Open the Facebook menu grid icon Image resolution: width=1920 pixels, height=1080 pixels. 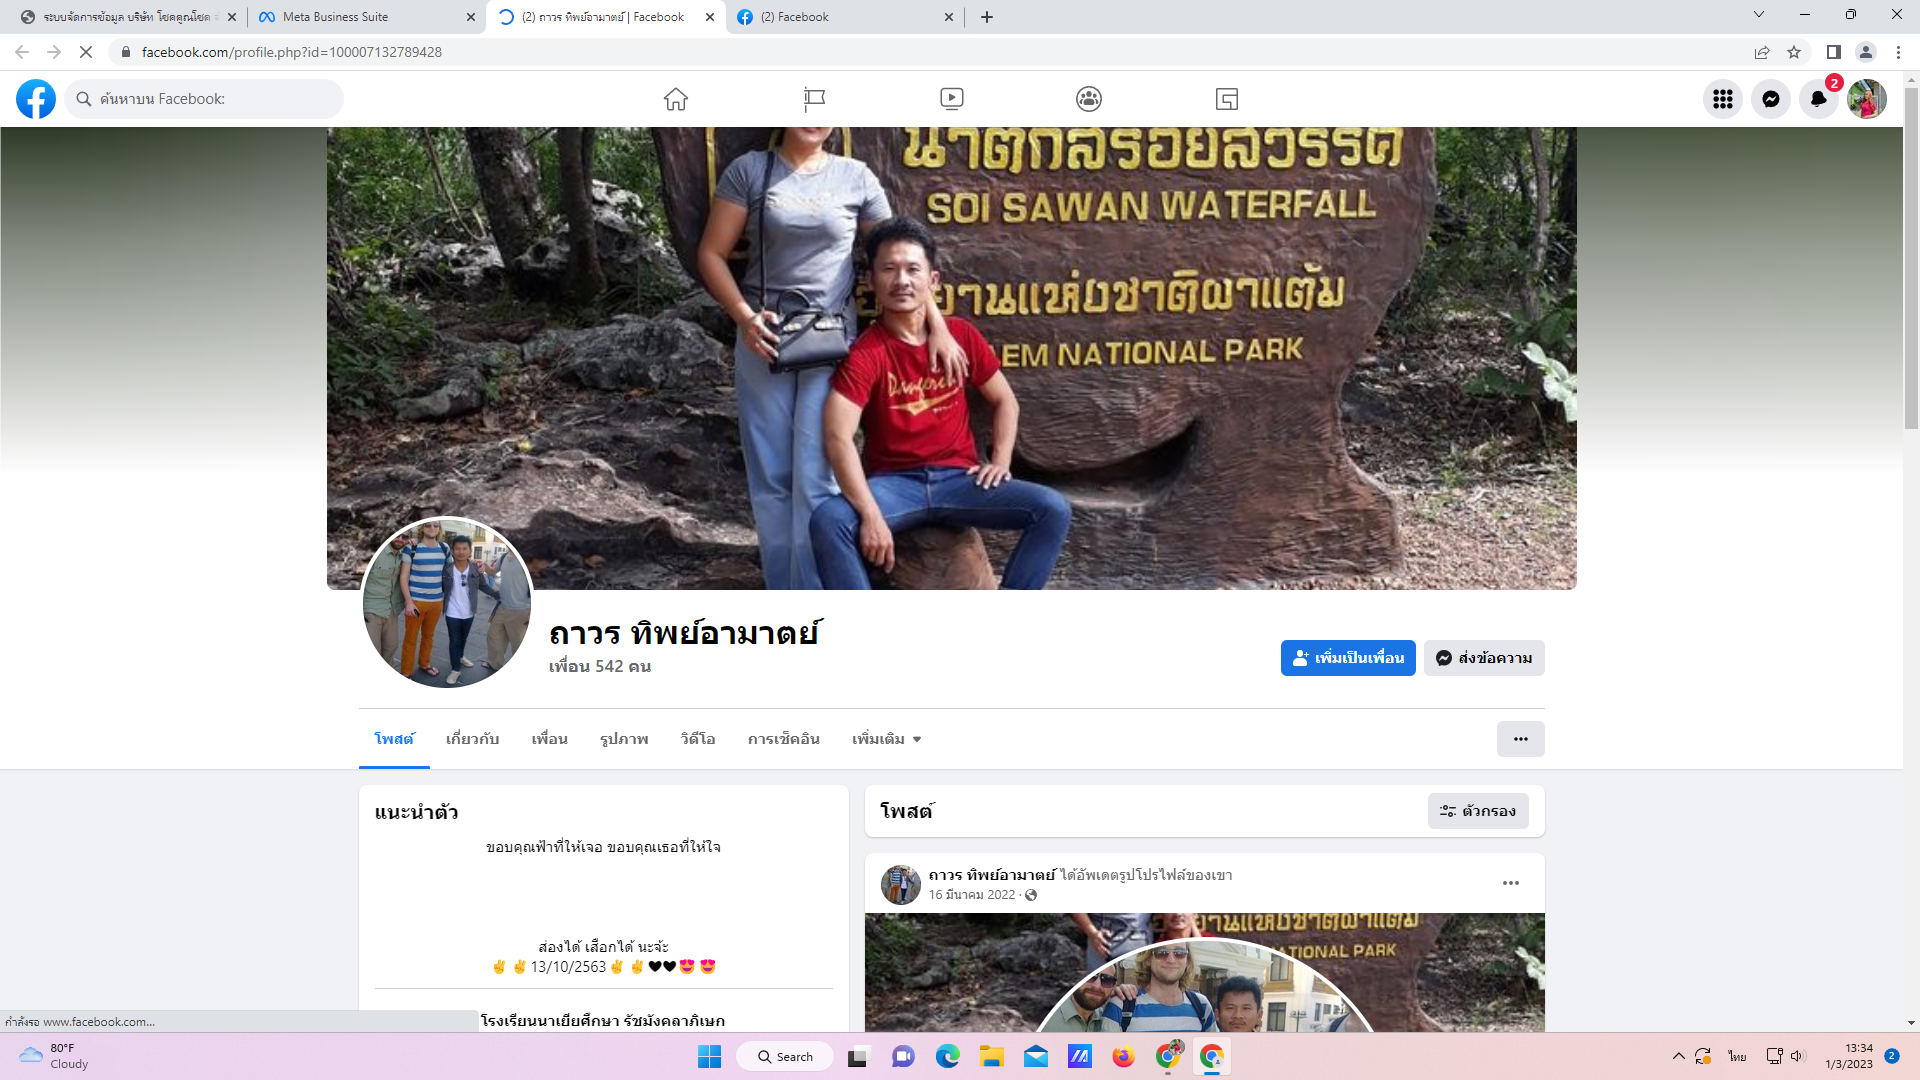(1722, 99)
